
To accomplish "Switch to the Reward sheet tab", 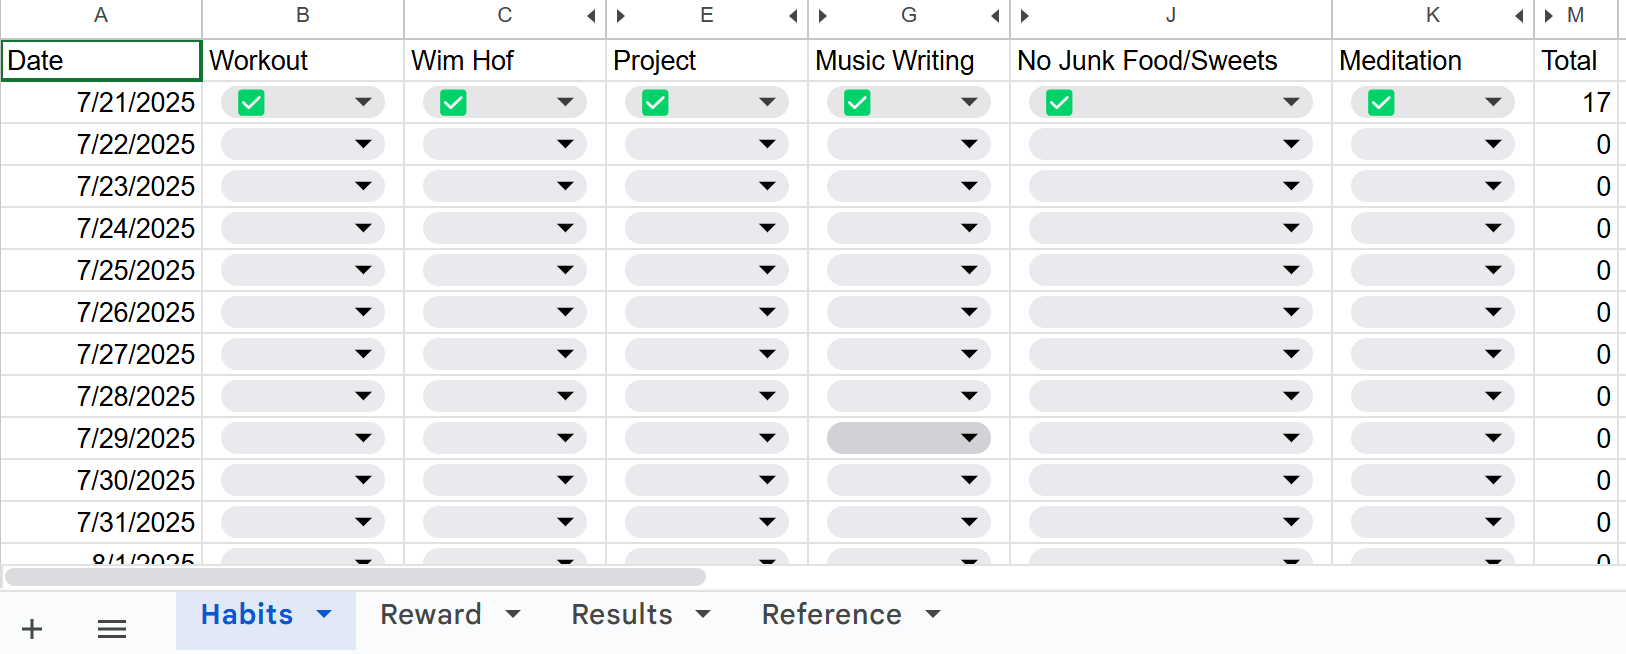I will 431,614.
